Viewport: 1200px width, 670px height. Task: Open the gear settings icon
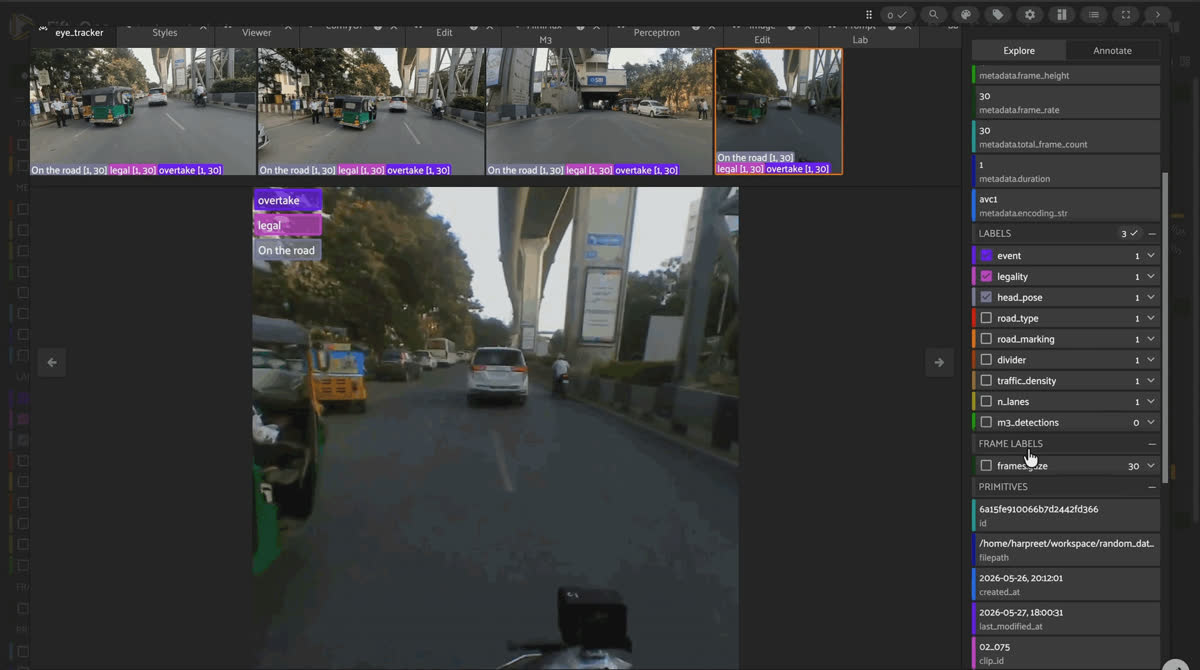pyautogui.click(x=1030, y=14)
